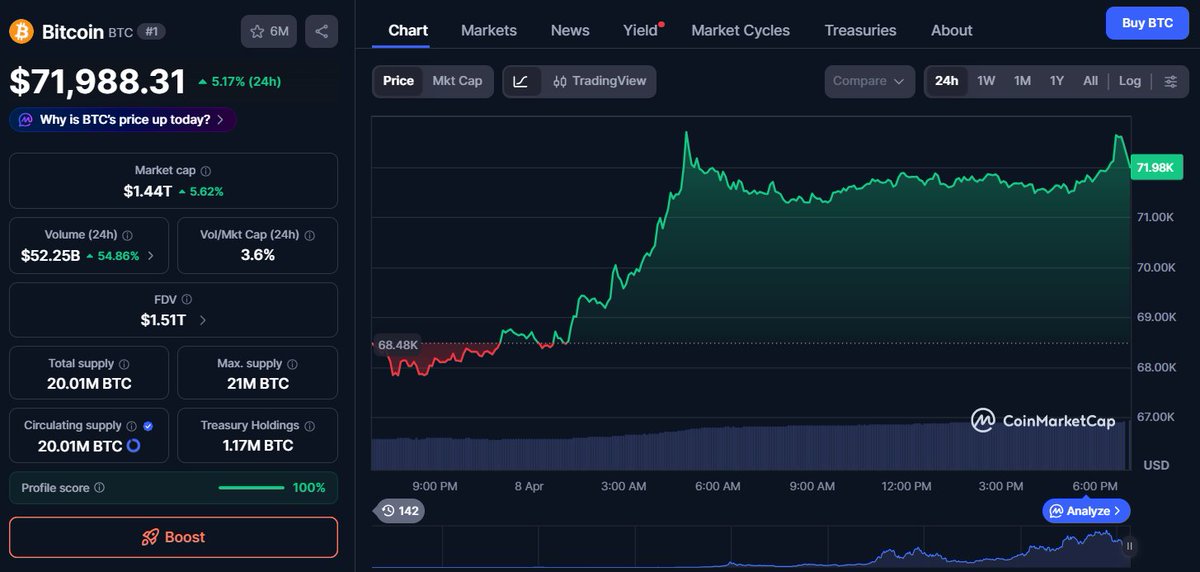This screenshot has width=1200, height=572.
Task: Open 'Why is BTC's price up today?'
Action: (123, 120)
